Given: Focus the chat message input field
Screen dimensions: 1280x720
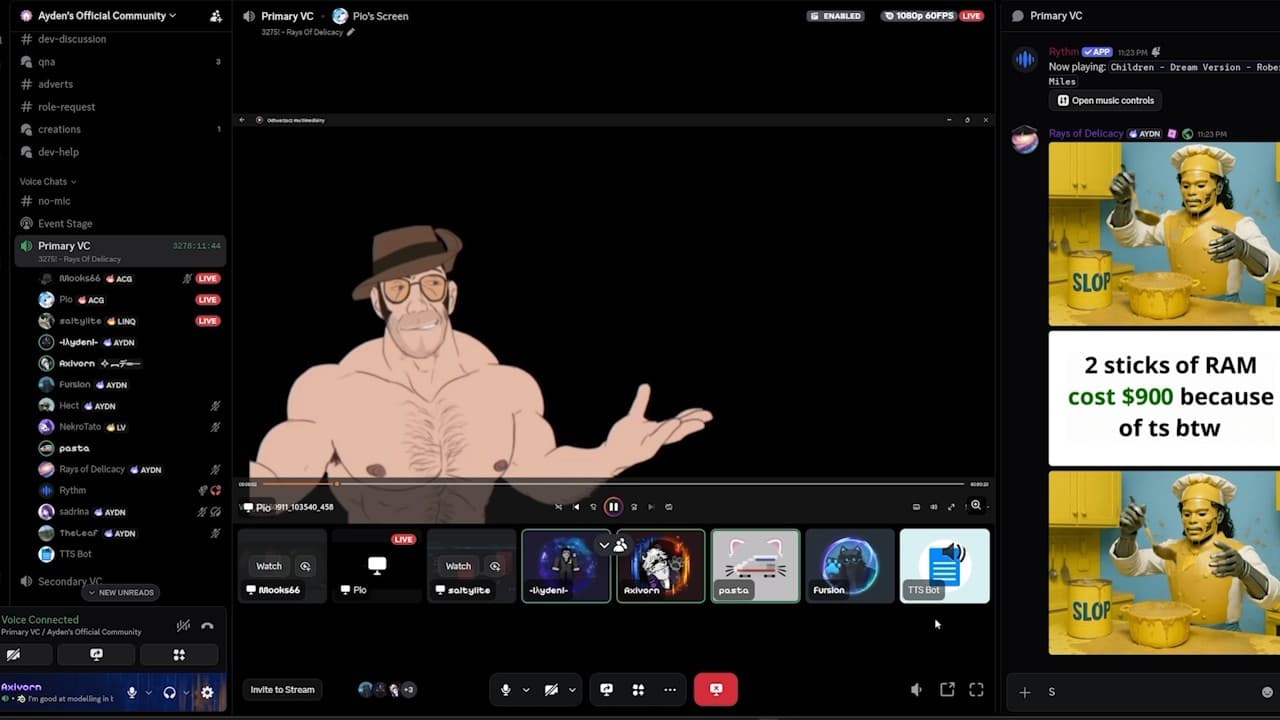Looking at the screenshot, I should click(x=1149, y=692).
